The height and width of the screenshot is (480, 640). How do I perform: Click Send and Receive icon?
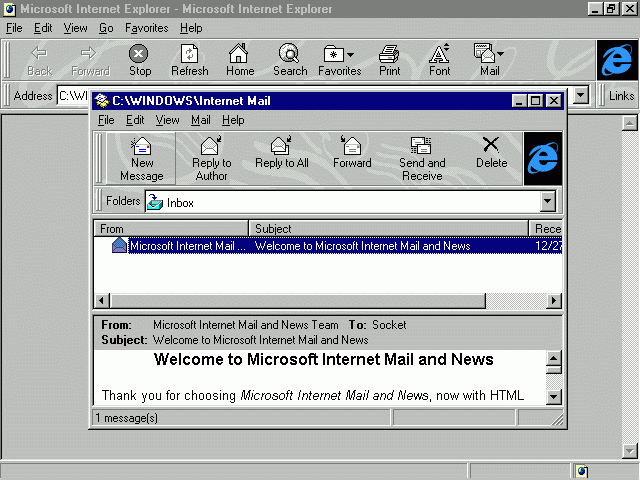click(421, 145)
